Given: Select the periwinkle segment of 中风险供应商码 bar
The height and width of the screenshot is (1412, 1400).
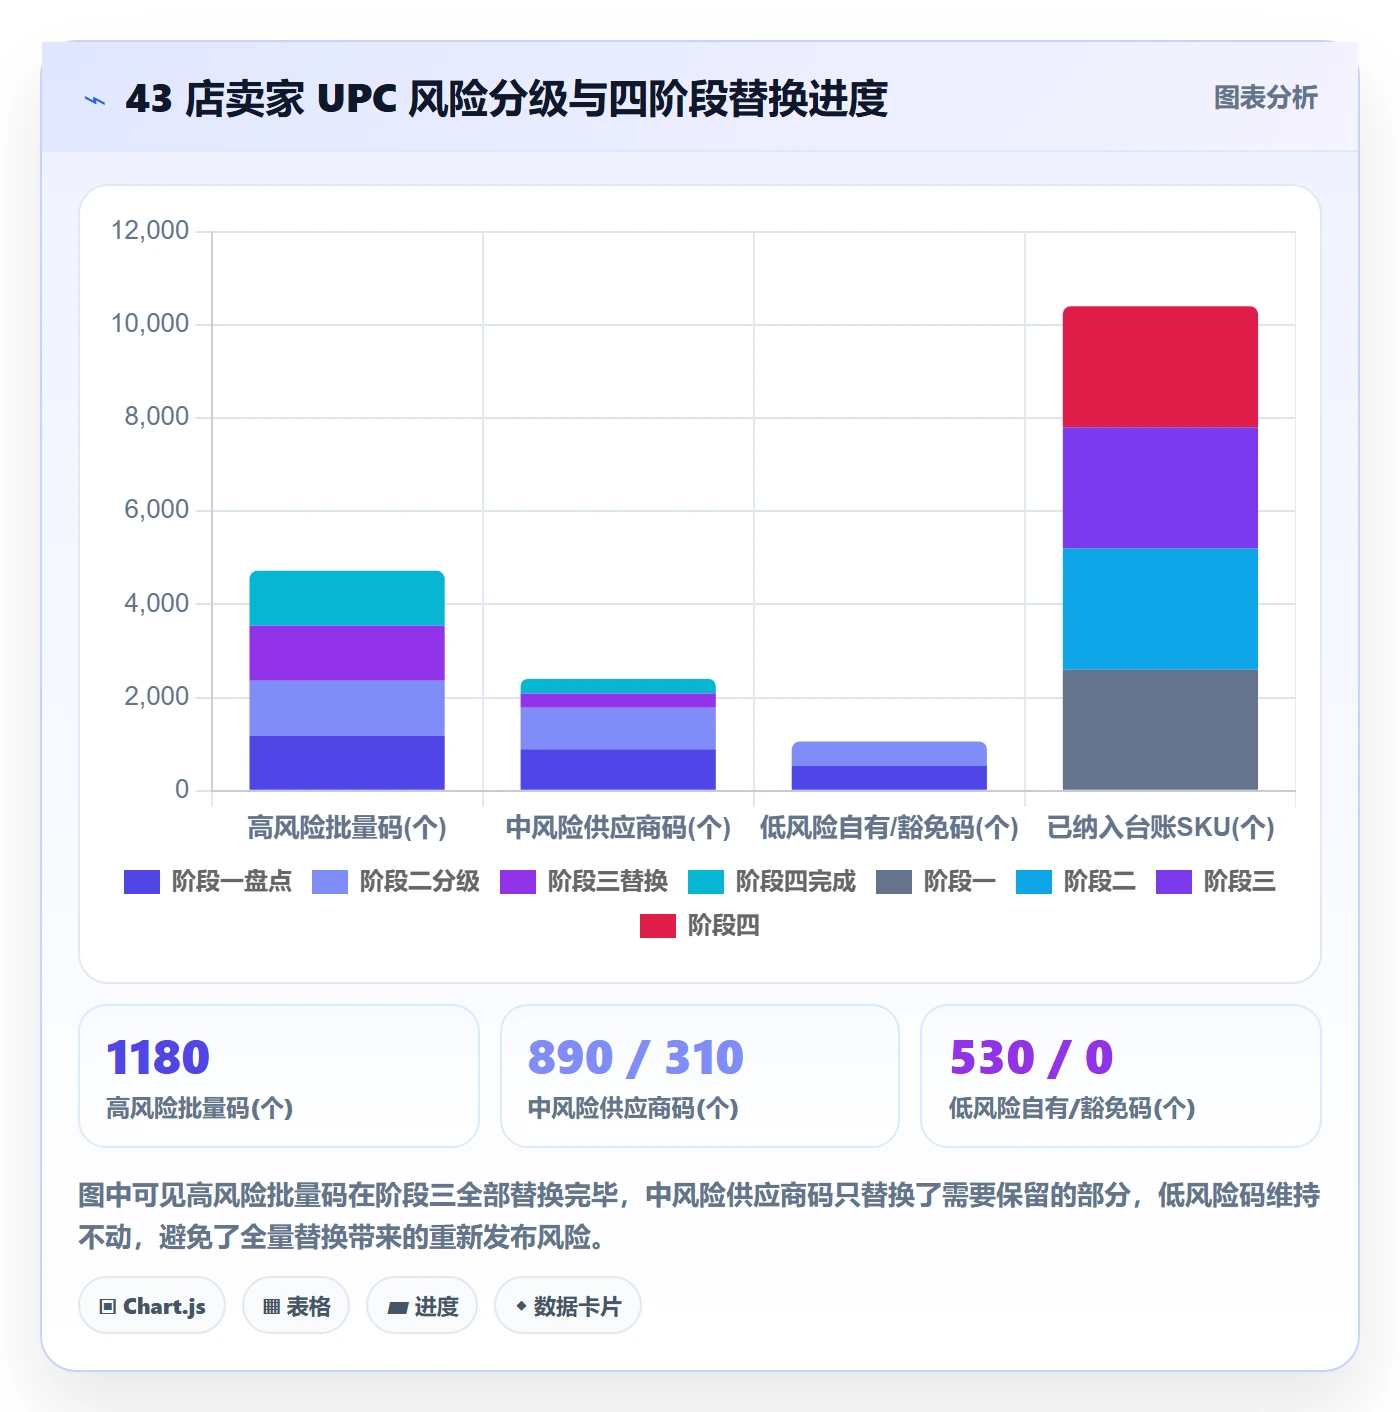Looking at the screenshot, I should coord(618,728).
